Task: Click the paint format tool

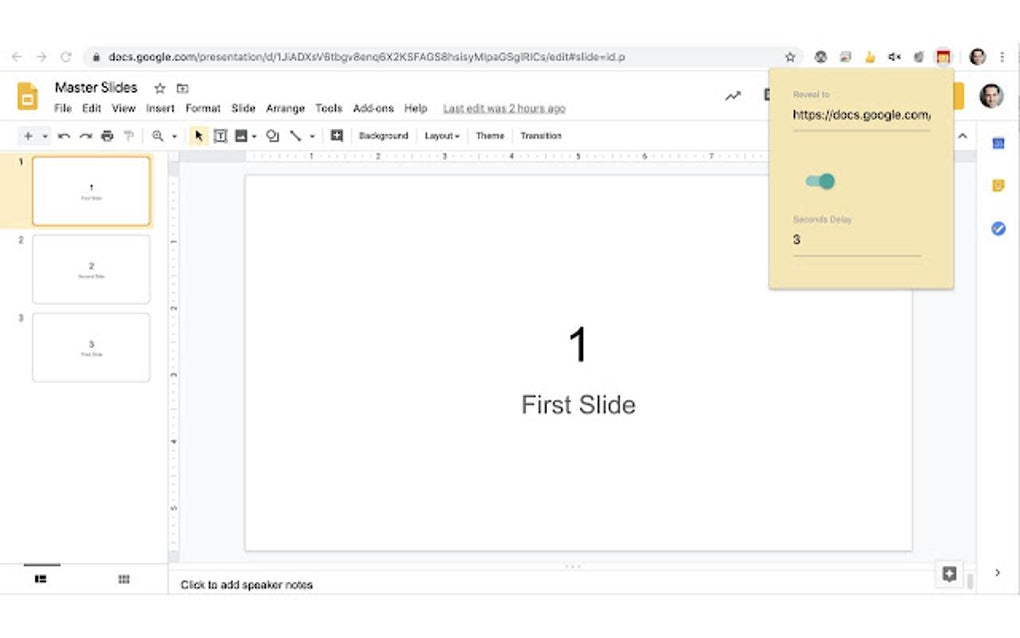Action: 128,135
